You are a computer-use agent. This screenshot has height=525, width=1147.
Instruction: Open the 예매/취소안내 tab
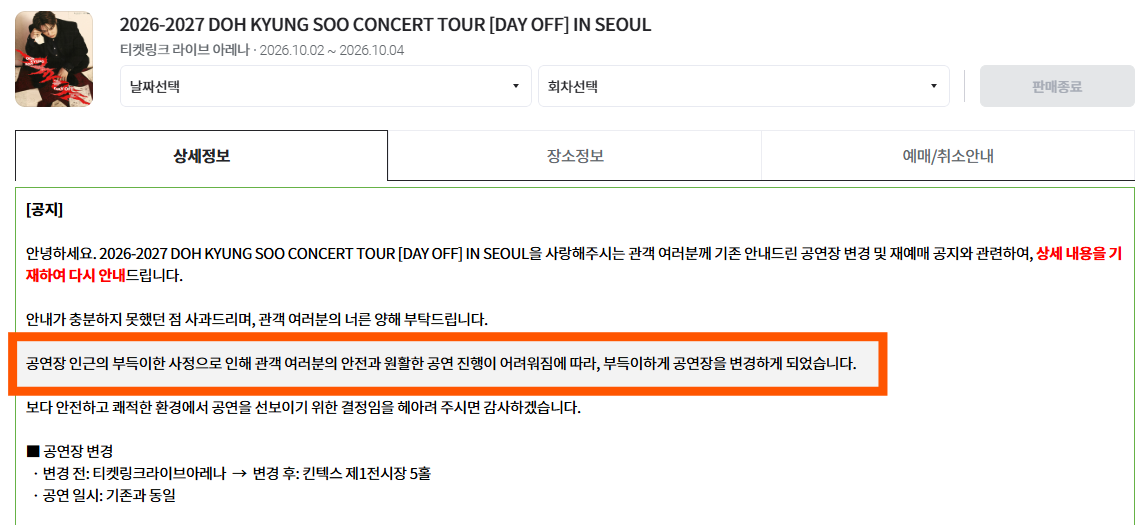[947, 156]
